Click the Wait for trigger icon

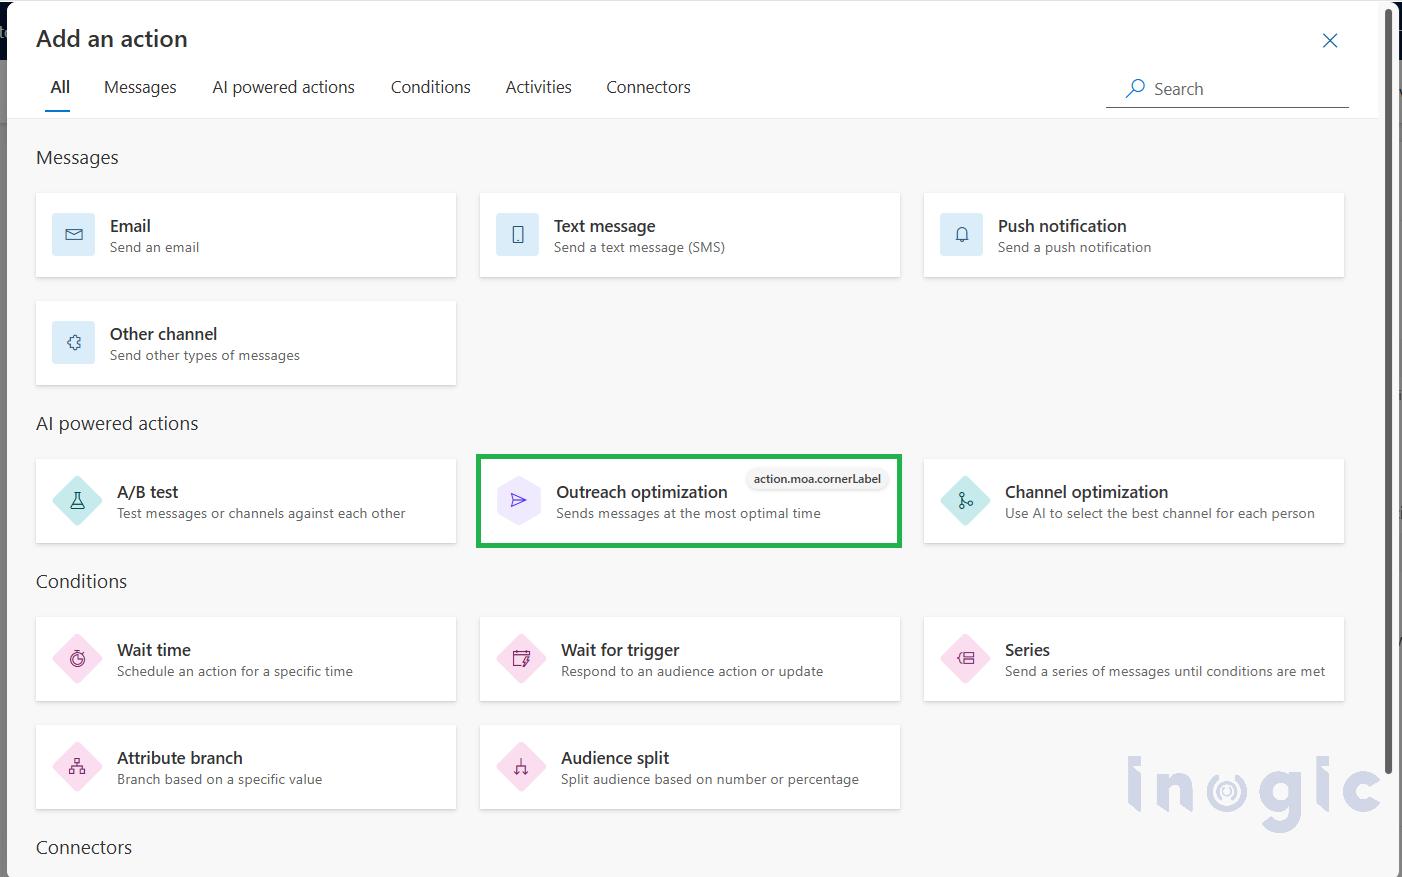[x=521, y=659]
